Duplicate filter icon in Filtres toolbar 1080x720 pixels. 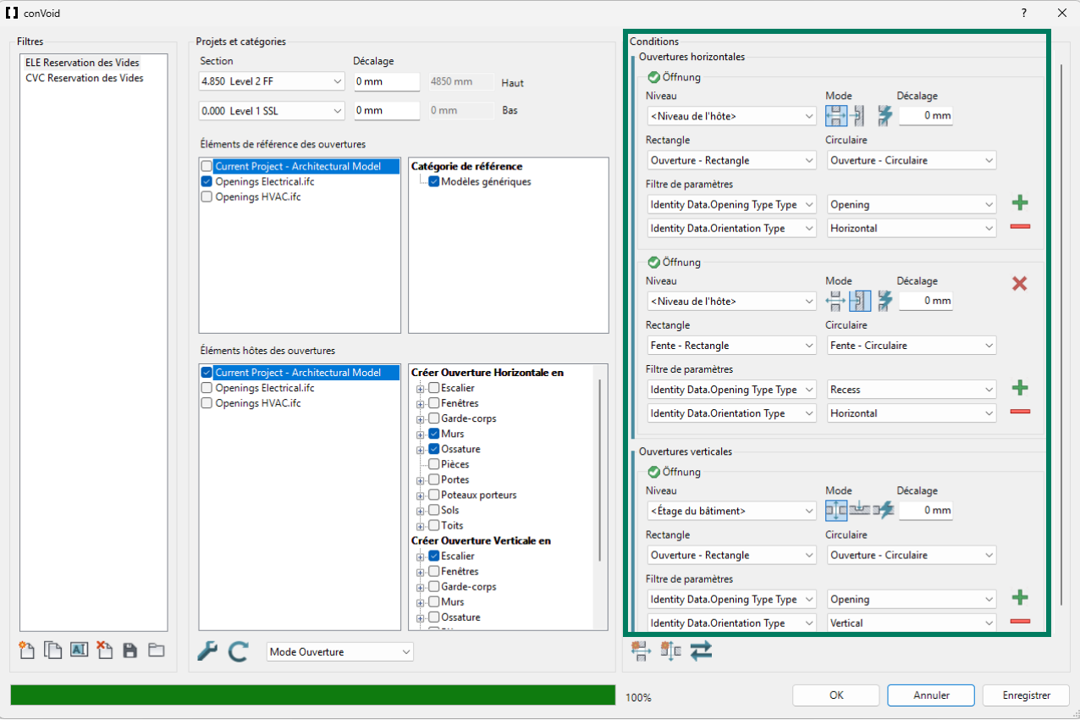coord(52,650)
